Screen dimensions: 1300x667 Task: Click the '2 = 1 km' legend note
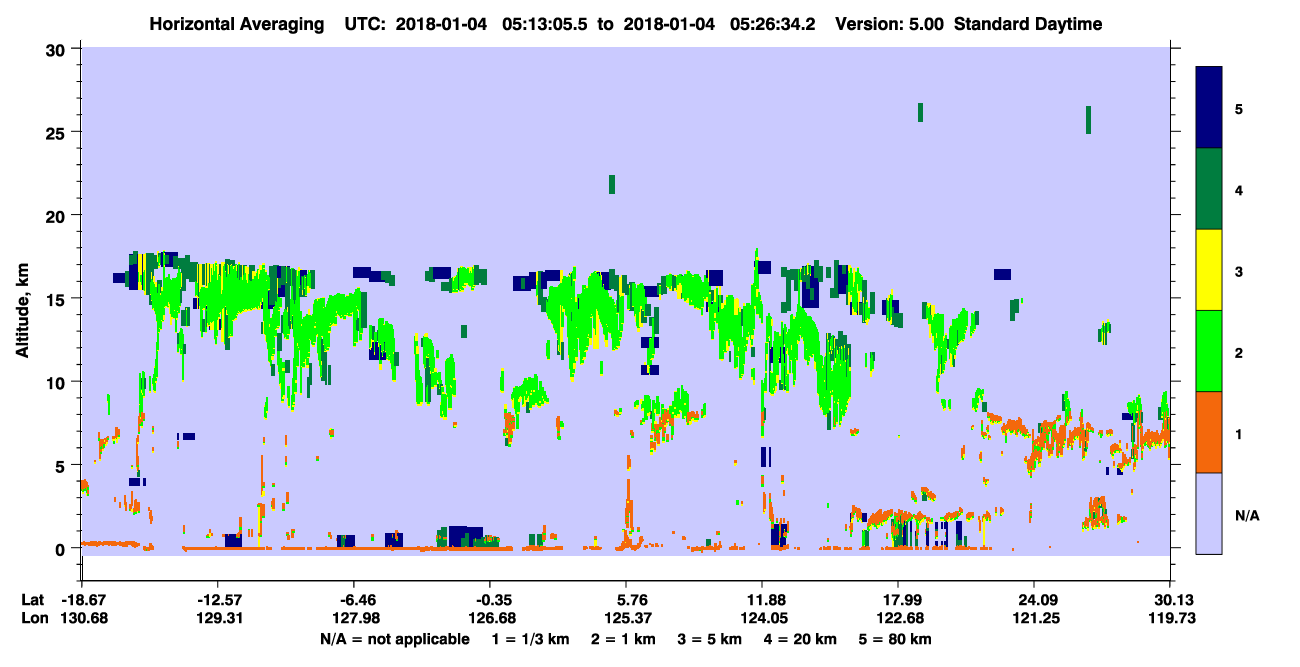[622, 639]
